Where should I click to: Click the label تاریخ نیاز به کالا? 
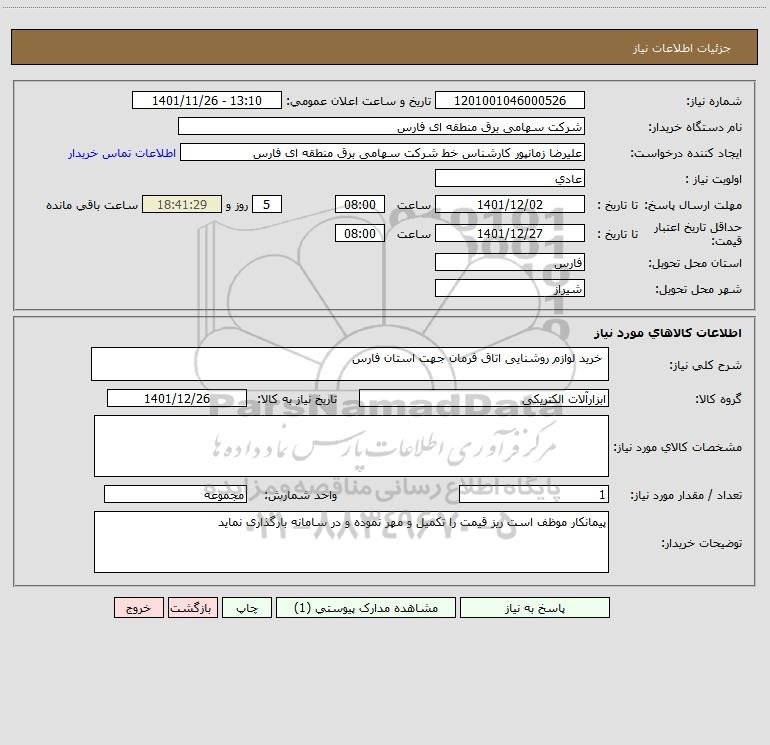[x=297, y=399]
